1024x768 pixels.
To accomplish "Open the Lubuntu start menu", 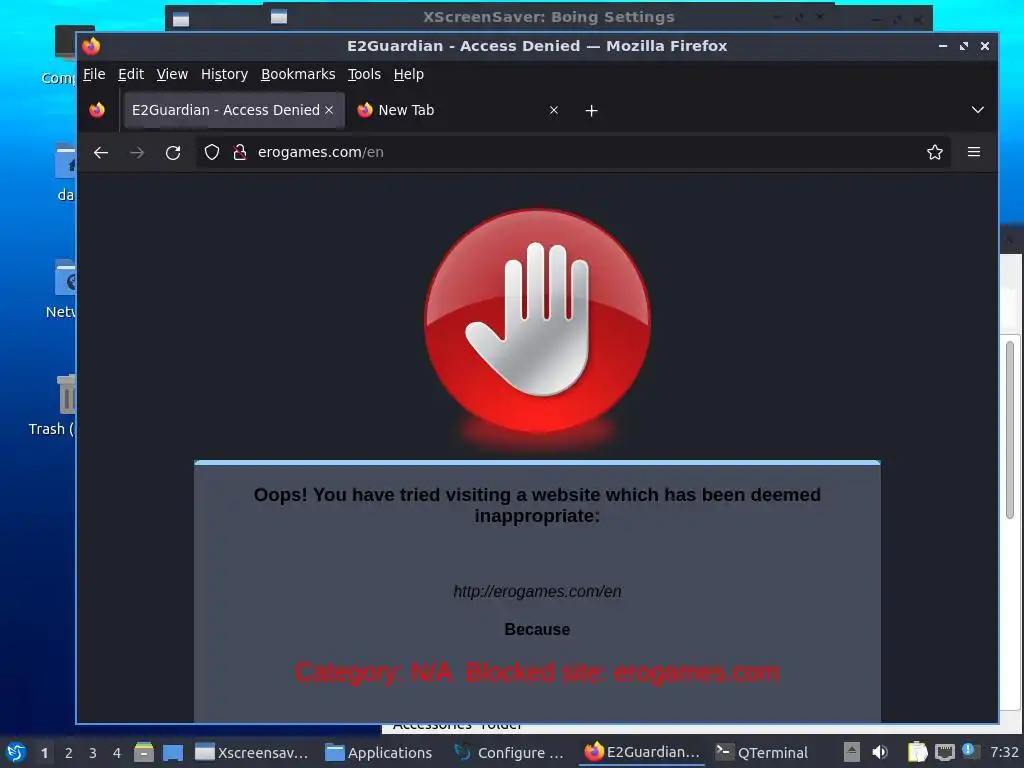I will (15, 752).
